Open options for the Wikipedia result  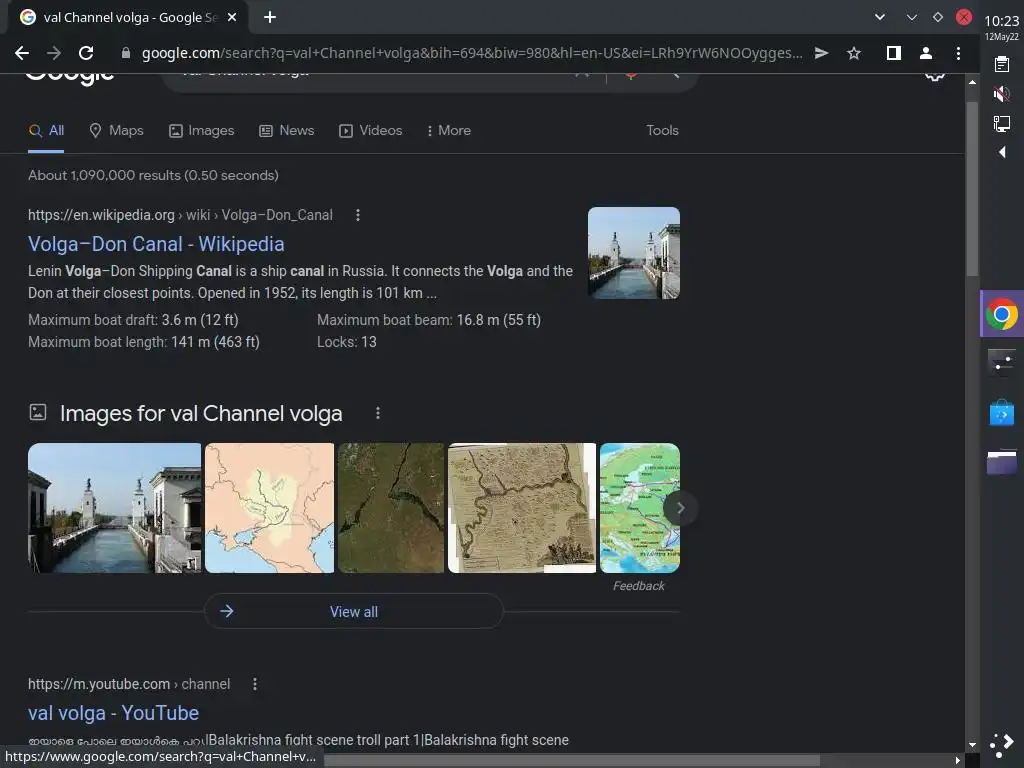pos(358,215)
